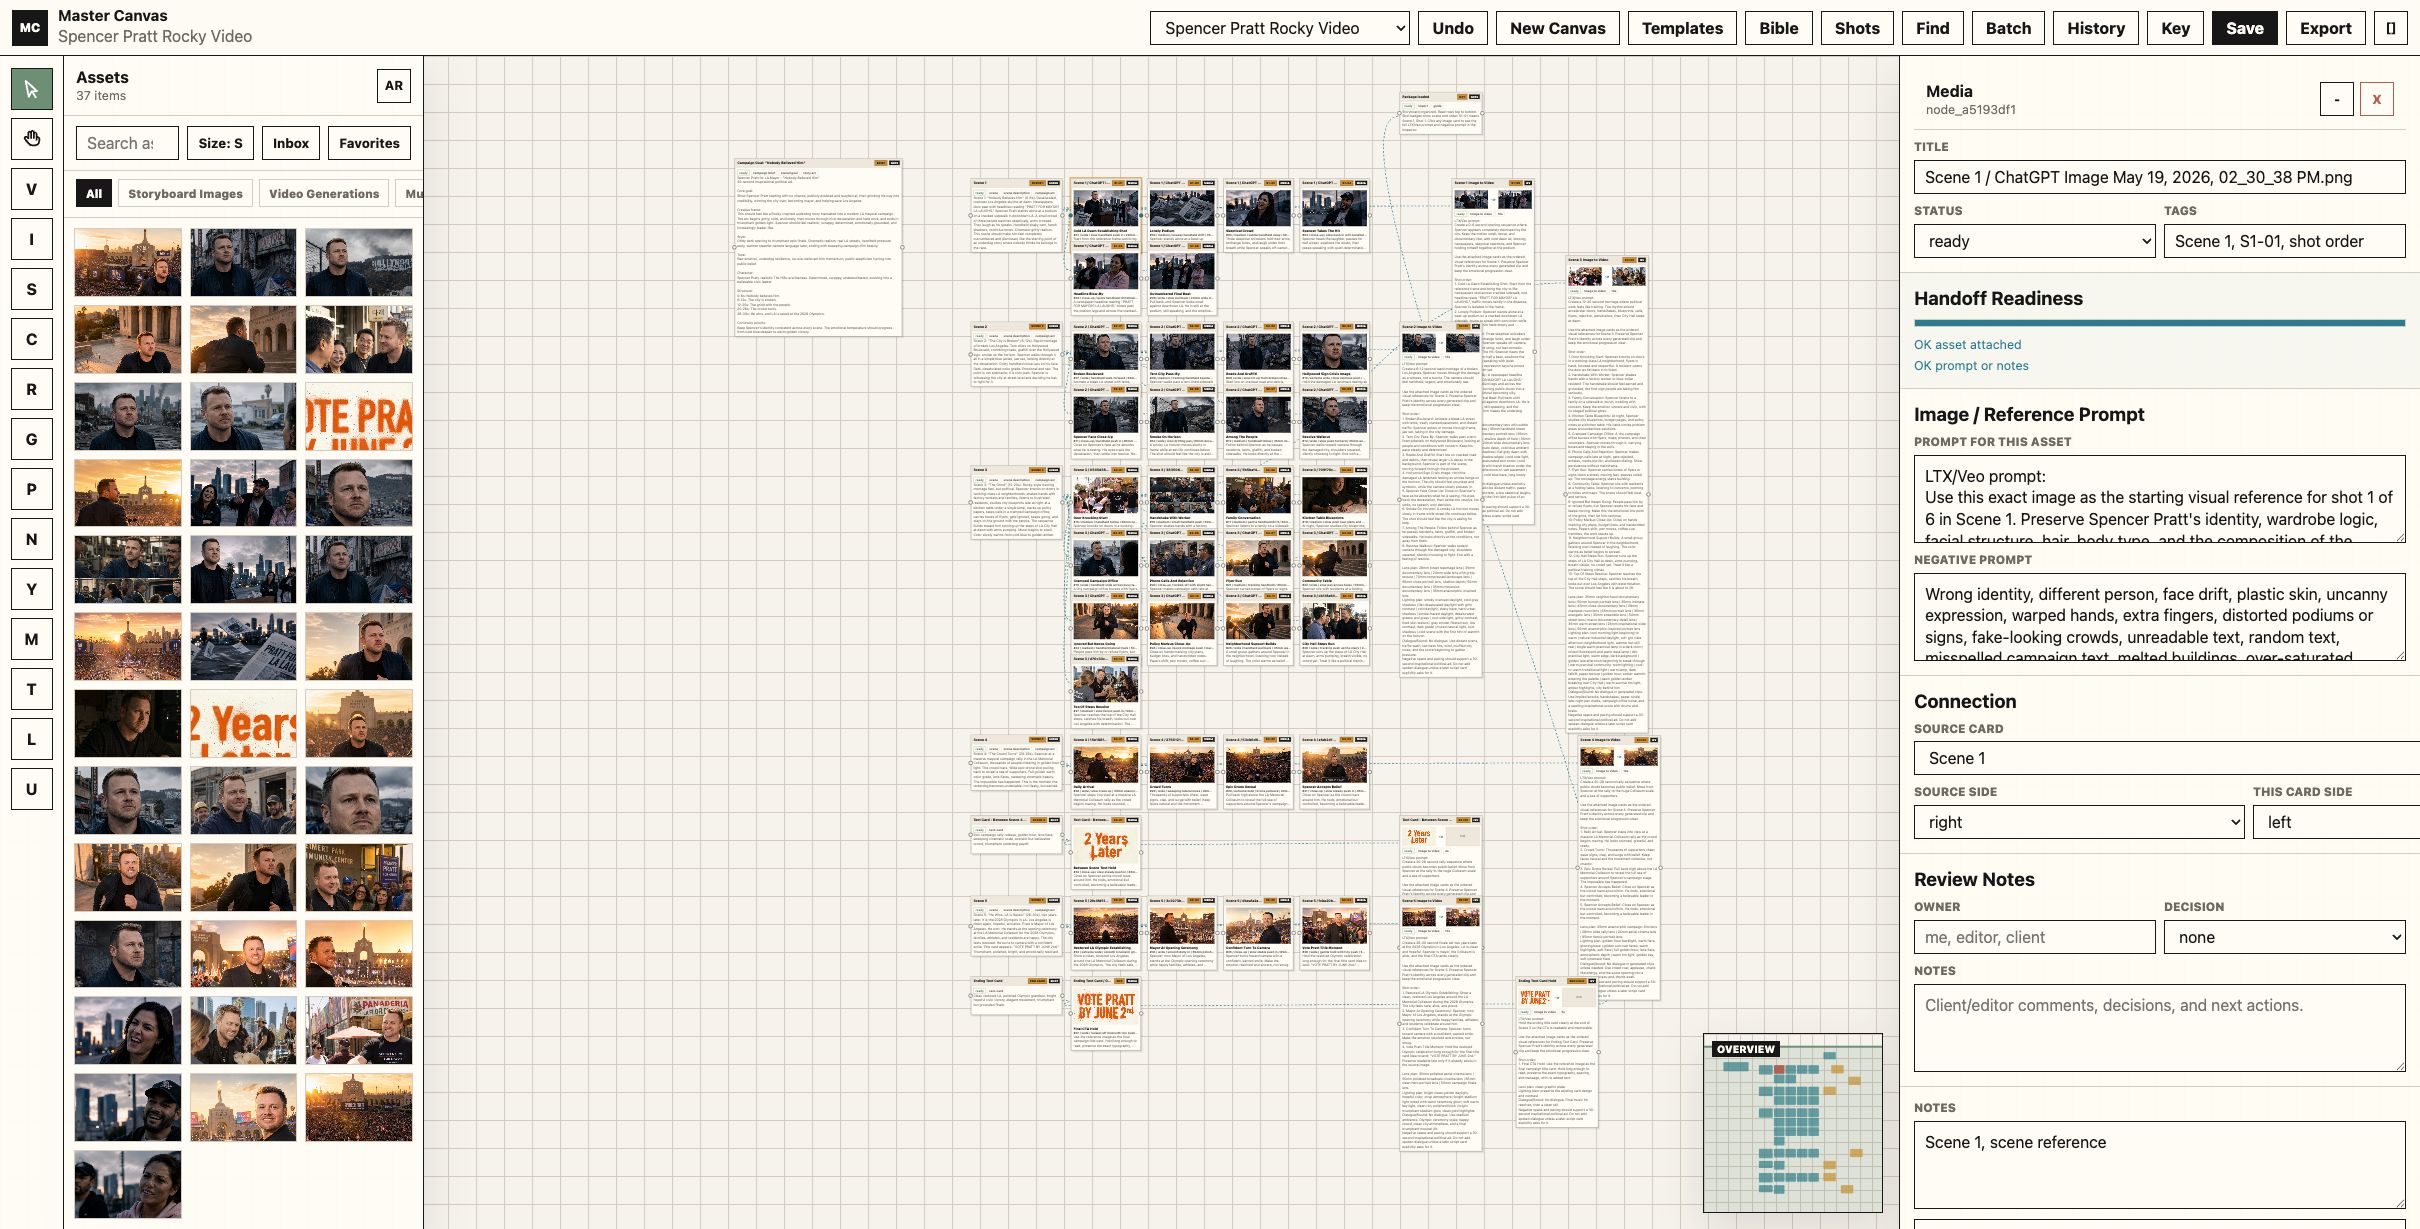Image resolution: width=2420 pixels, height=1229 pixels.
Task: Click the OK asset attached status
Action: [1967, 344]
